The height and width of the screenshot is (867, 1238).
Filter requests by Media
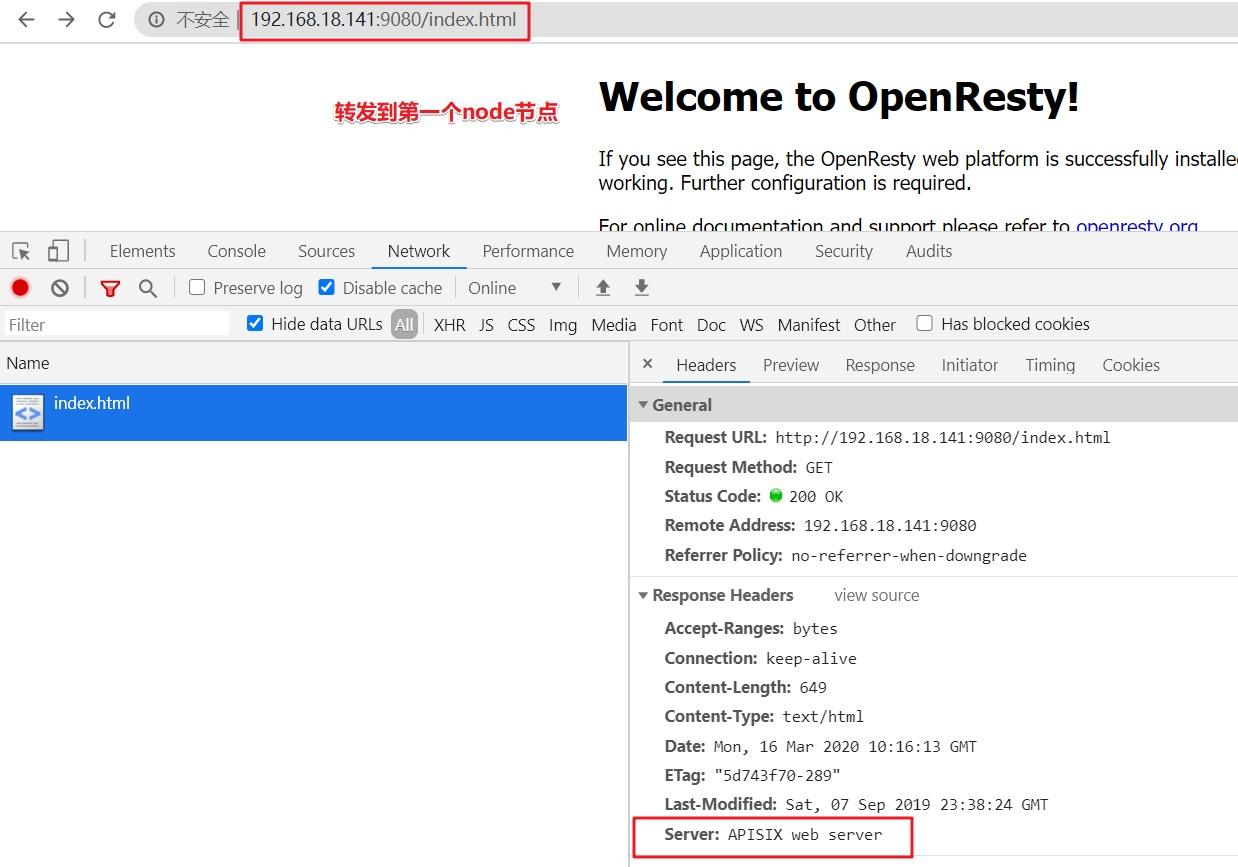[614, 324]
